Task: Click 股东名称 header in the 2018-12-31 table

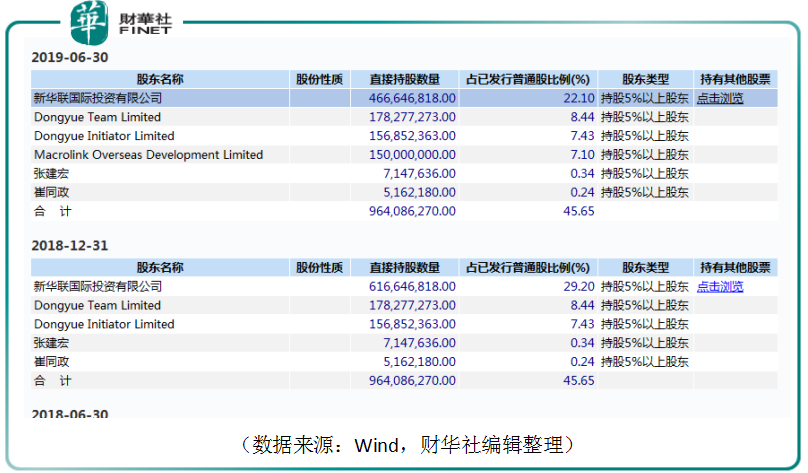Action: pos(160,267)
